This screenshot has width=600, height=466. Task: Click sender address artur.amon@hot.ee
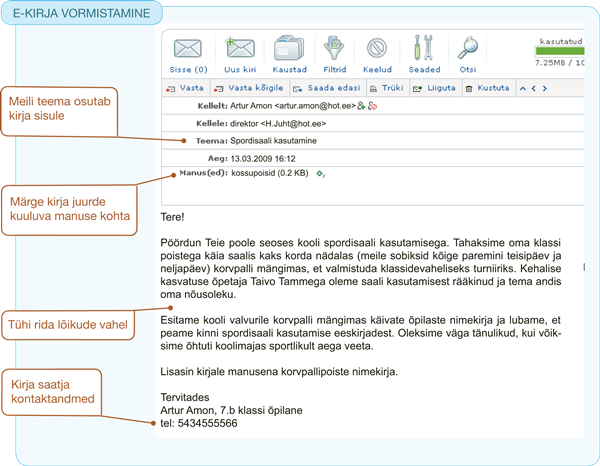tap(315, 106)
